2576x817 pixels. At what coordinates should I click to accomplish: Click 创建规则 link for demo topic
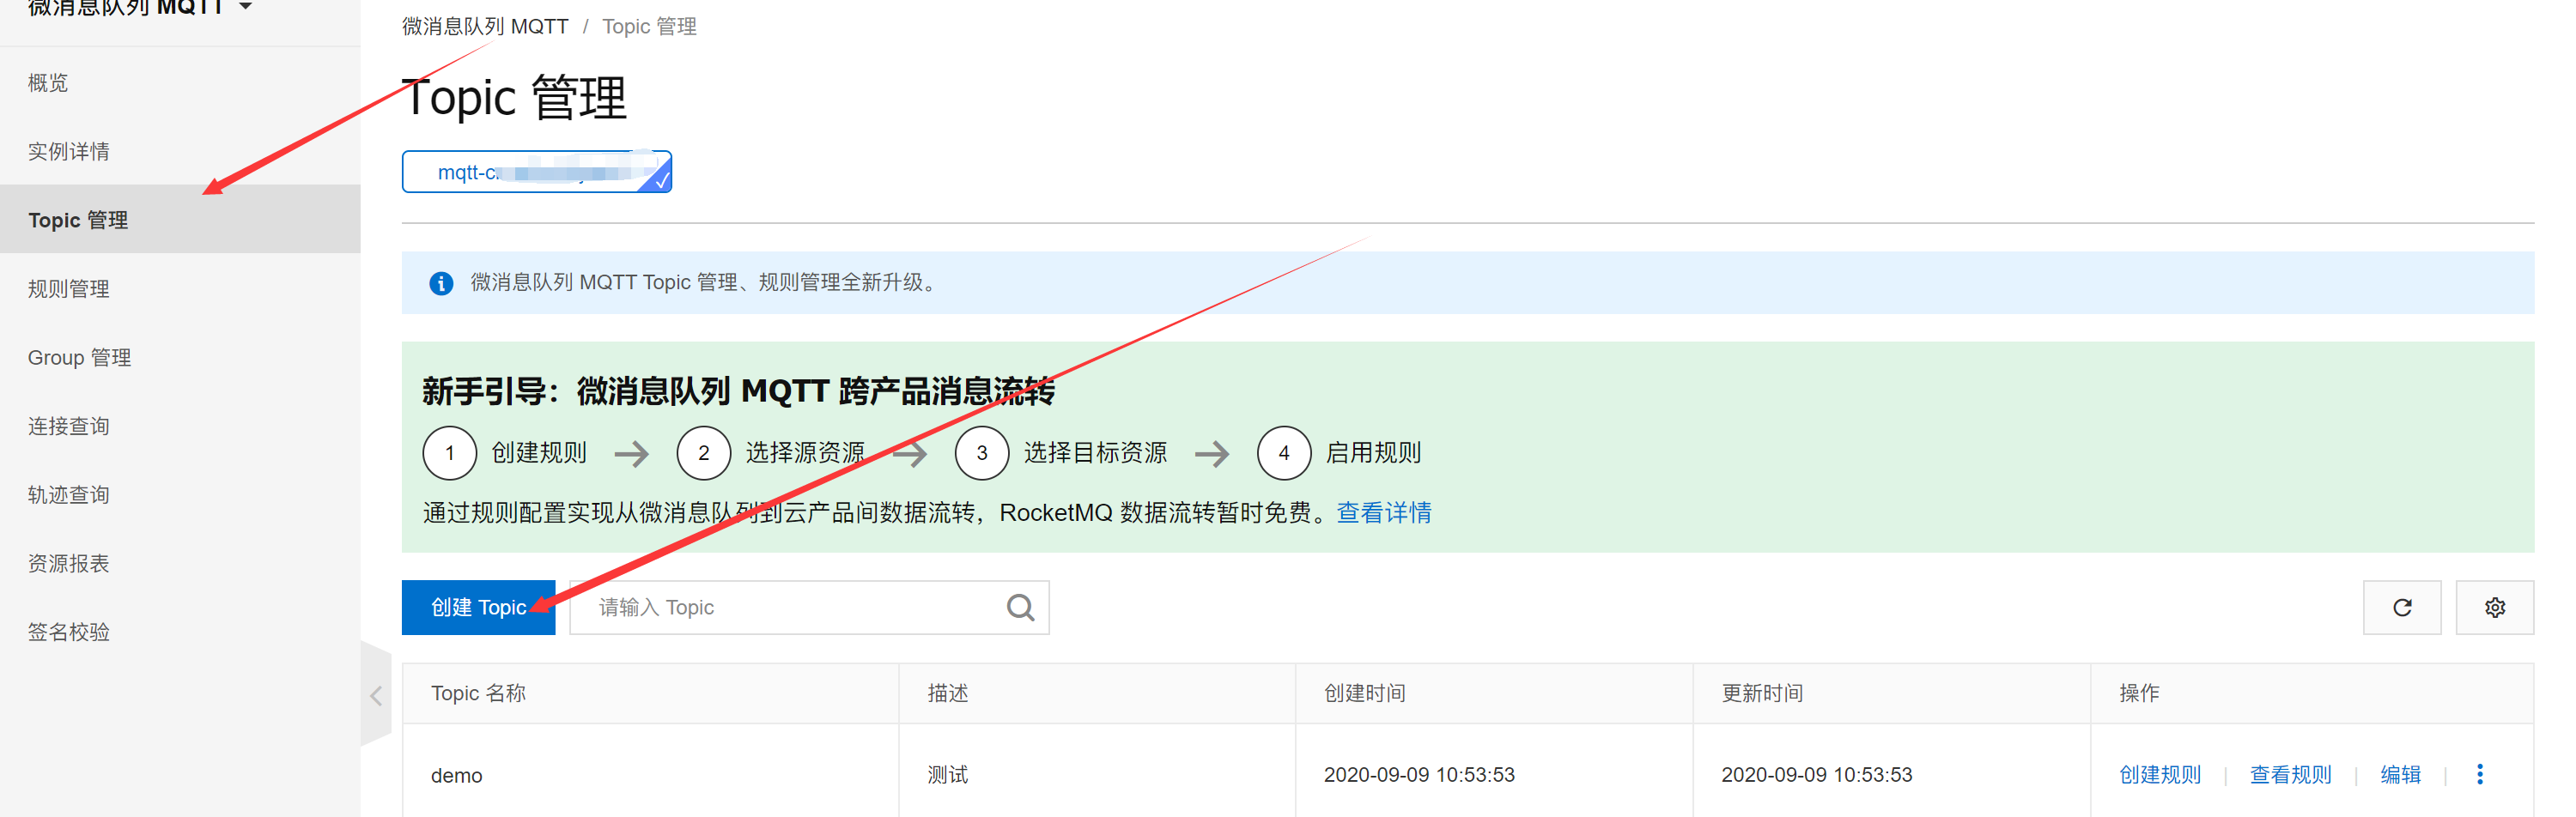point(2160,774)
